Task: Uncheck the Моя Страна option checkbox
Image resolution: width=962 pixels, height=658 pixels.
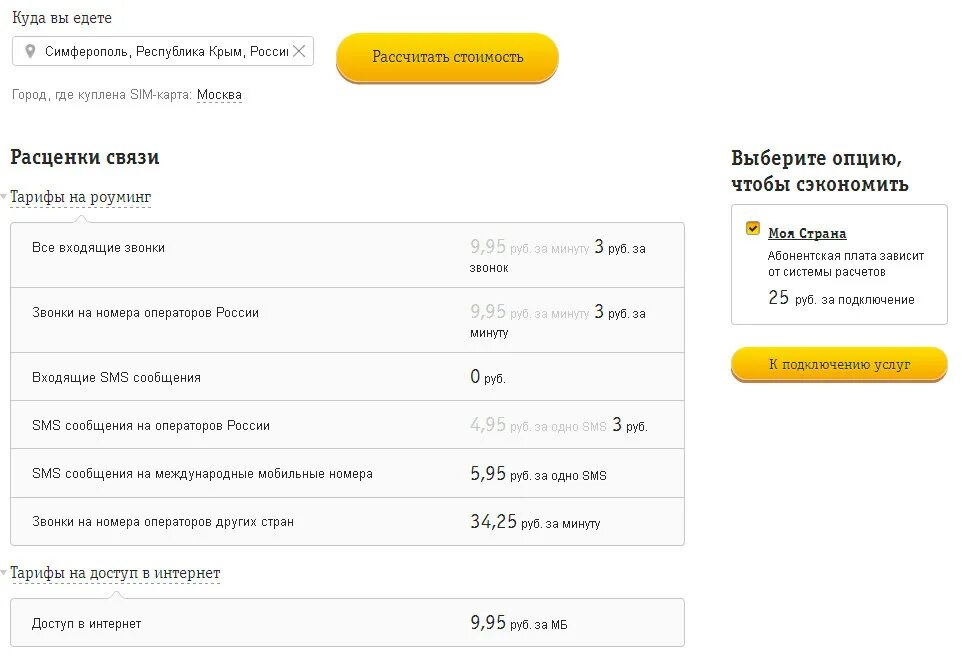Action: point(753,228)
